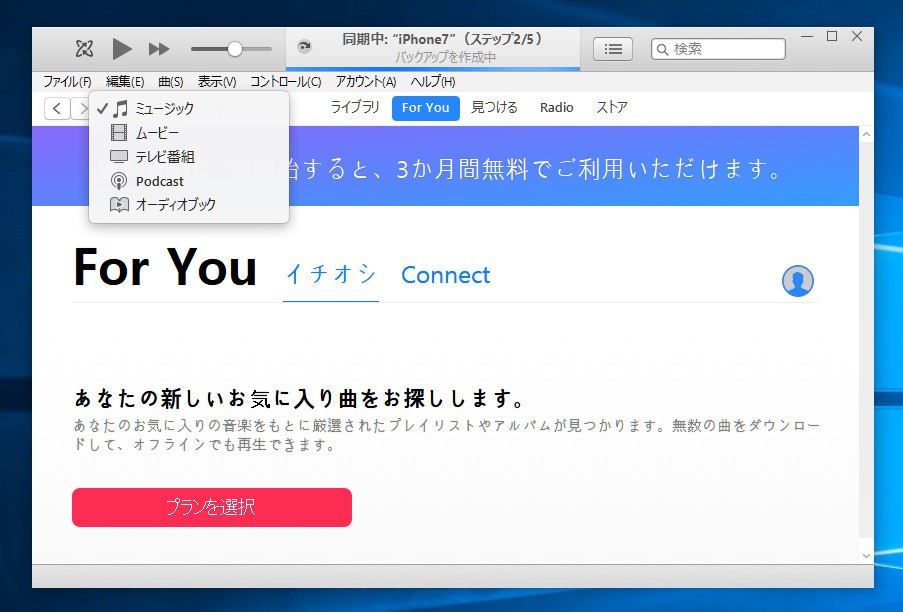Maximize the iTunes window
The height and width of the screenshot is (612, 903).
pos(832,36)
